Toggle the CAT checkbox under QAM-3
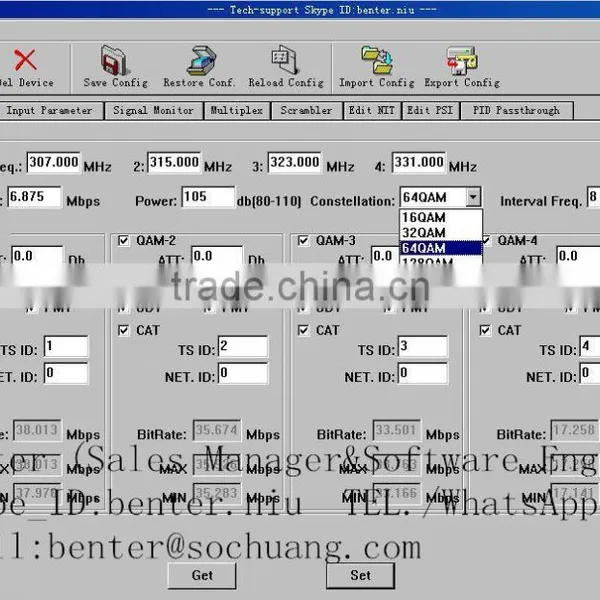The image size is (600, 600). pyautogui.click(x=303, y=330)
